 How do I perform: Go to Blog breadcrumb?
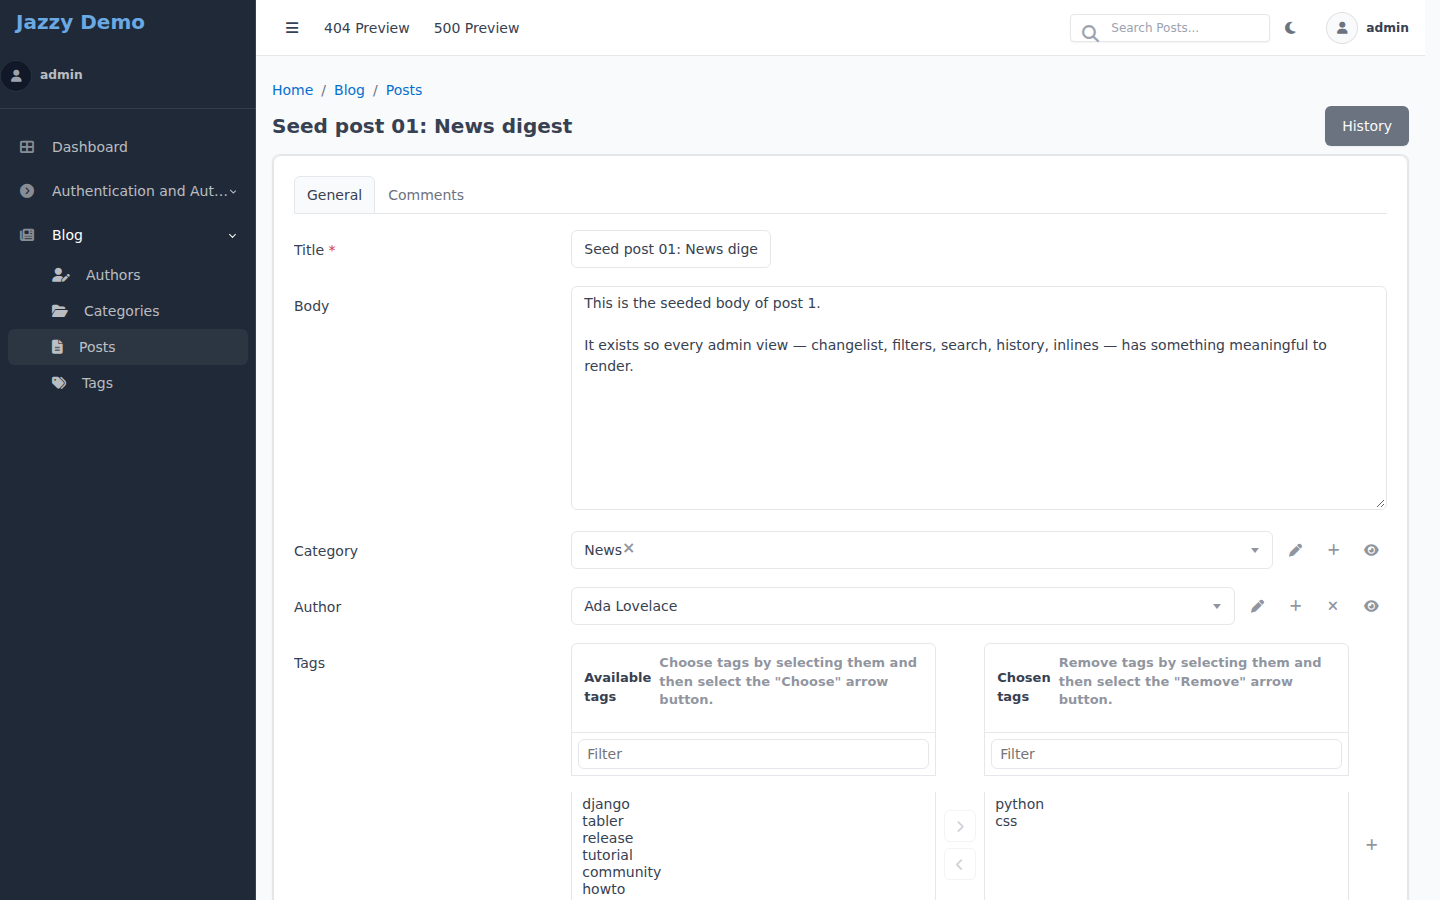coord(349,90)
